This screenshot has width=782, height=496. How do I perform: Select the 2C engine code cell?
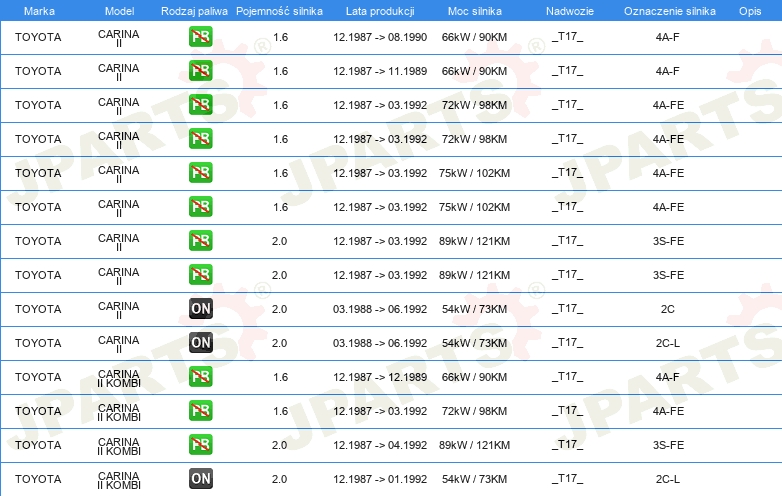pos(668,309)
